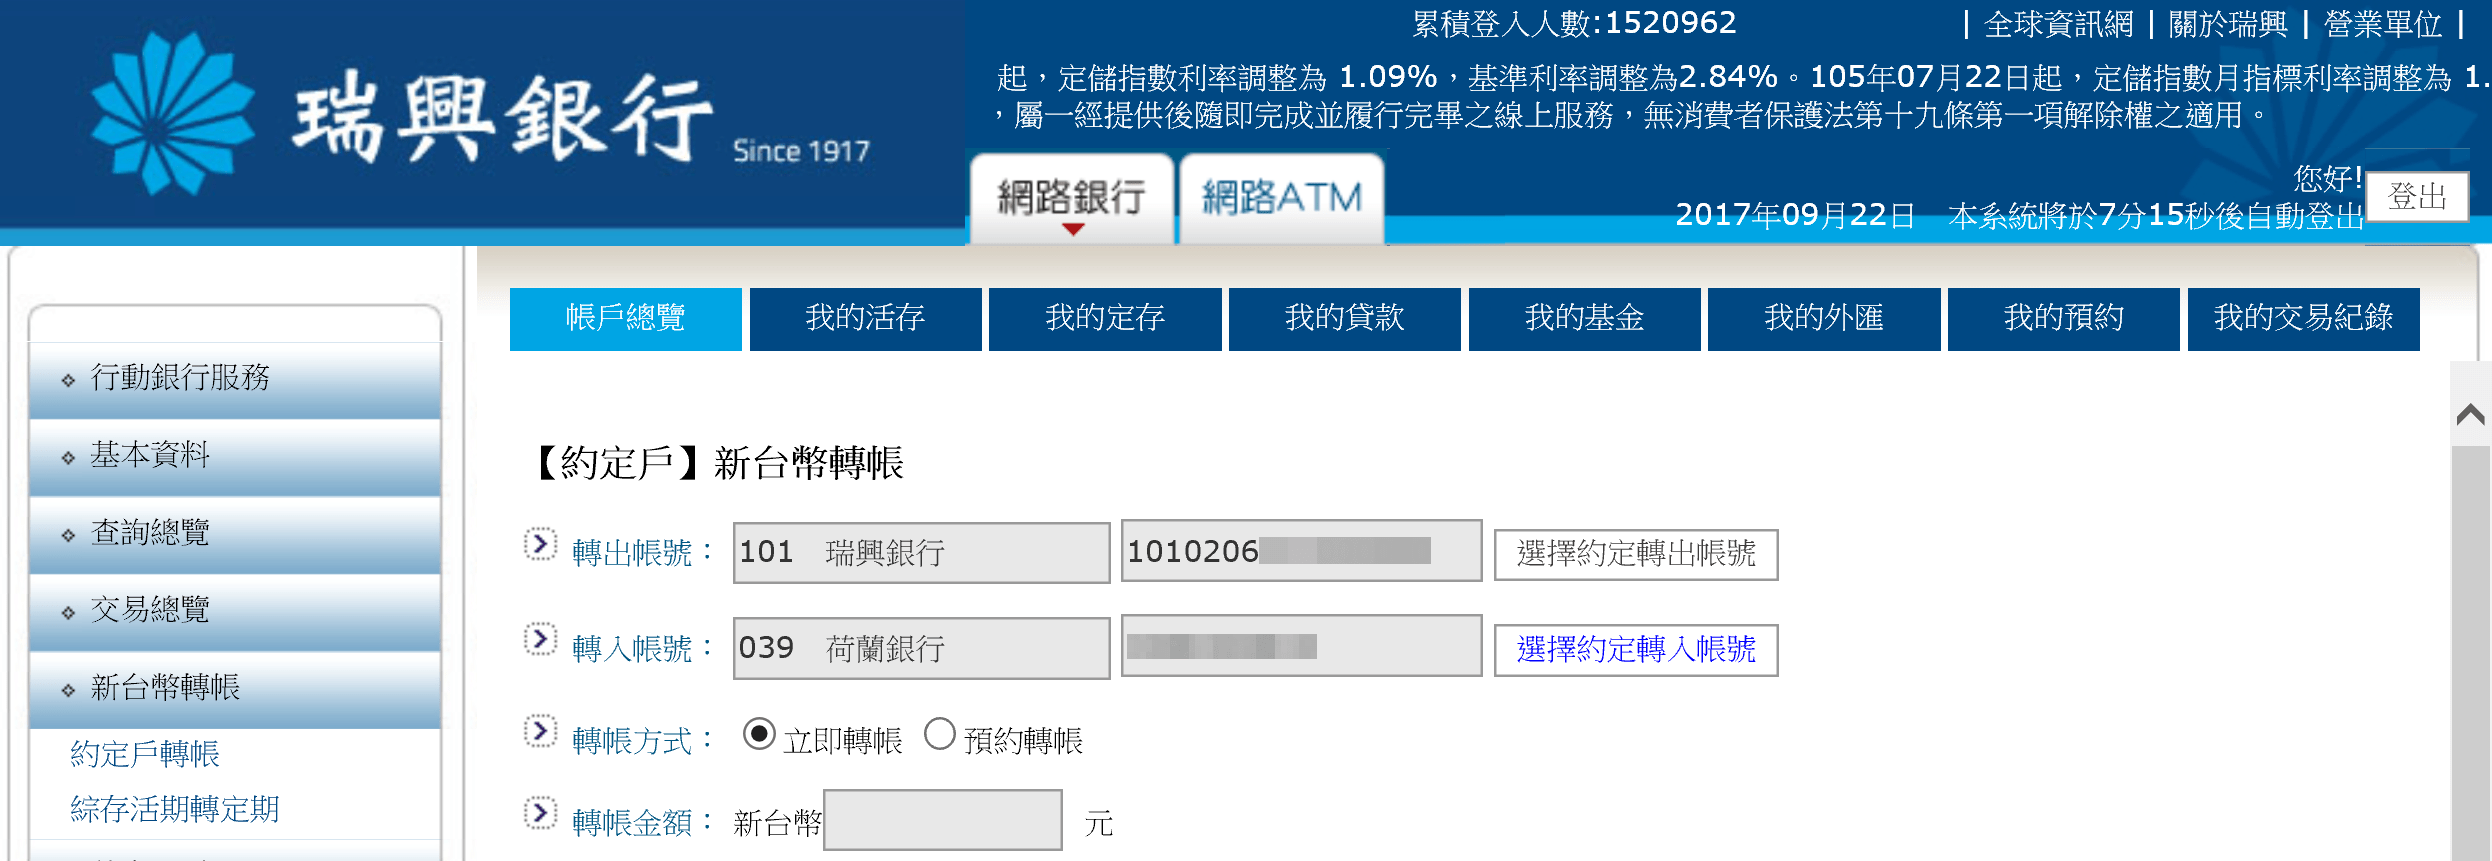Click the arrow icon beside 轉出帳號
Screen dimensions: 2492x861
540,545
